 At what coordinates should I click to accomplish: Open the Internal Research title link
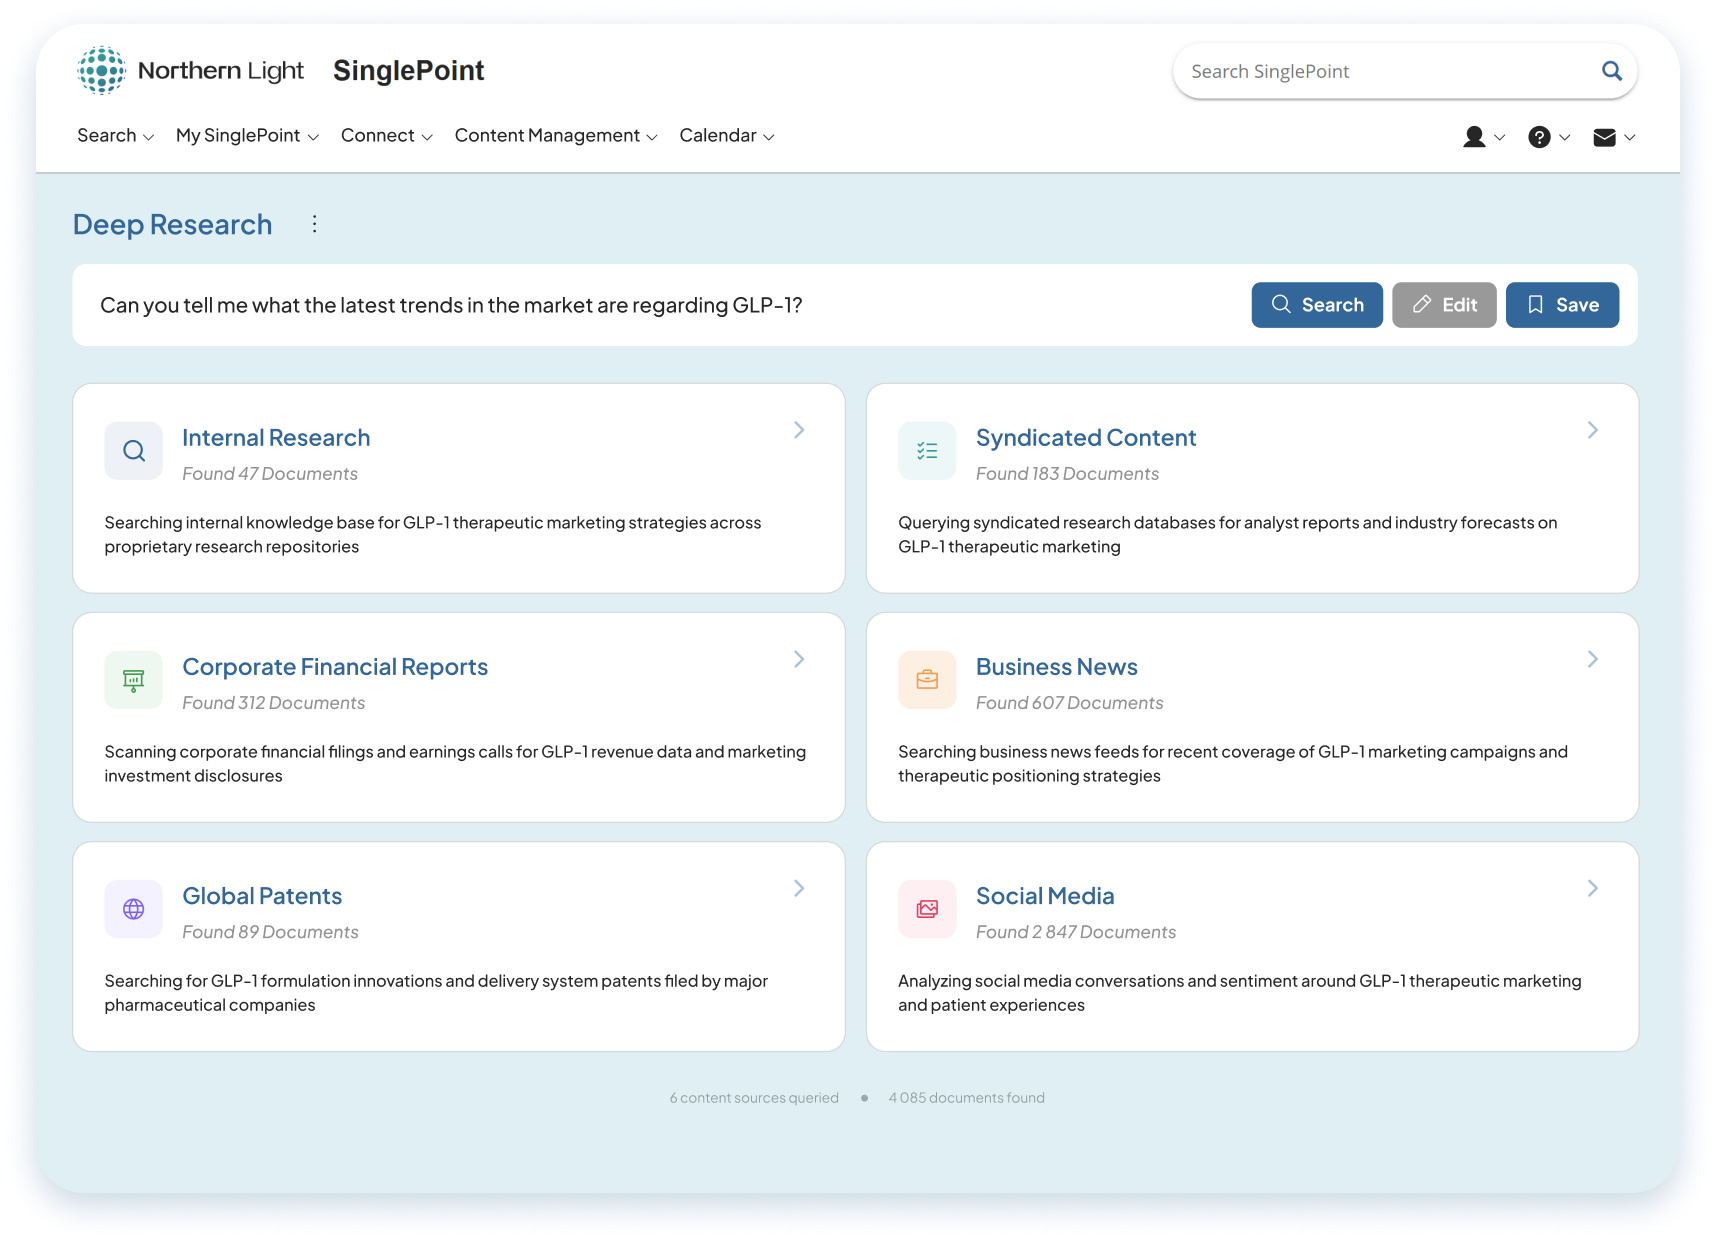tap(276, 438)
